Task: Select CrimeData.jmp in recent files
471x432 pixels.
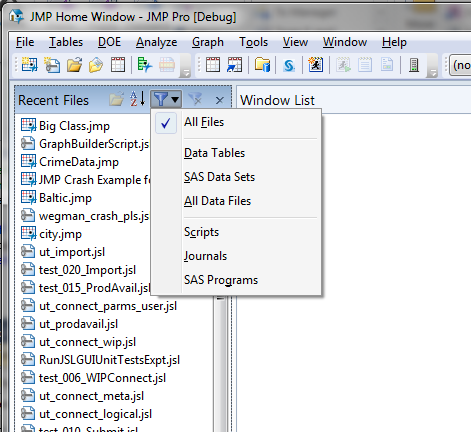Action: point(70,162)
